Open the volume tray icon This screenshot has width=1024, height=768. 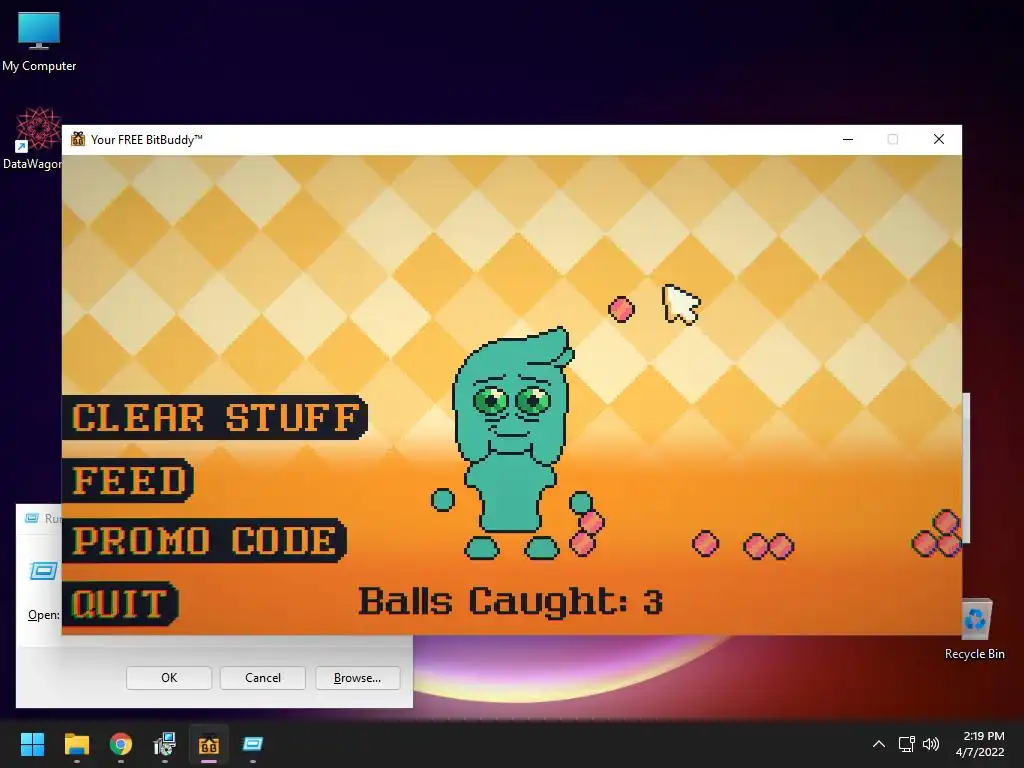point(931,744)
